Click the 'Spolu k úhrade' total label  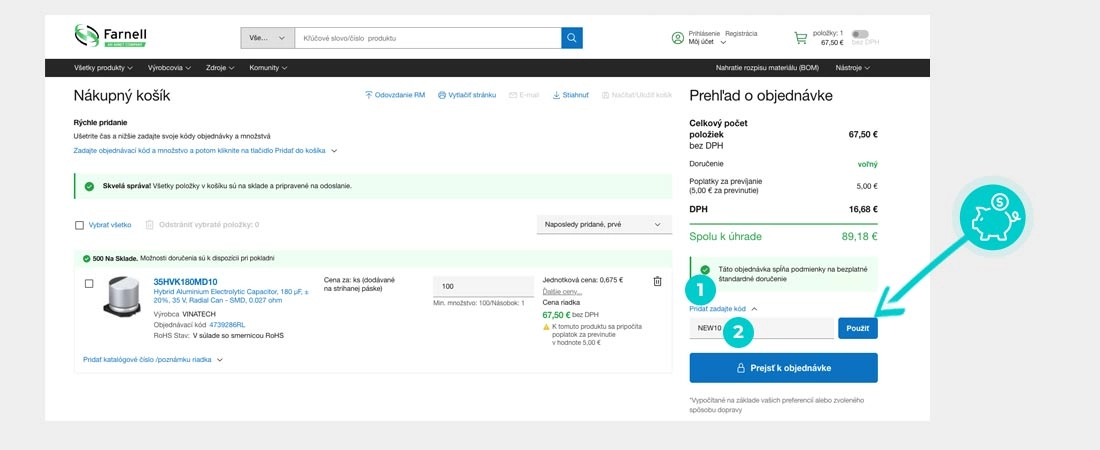point(725,237)
